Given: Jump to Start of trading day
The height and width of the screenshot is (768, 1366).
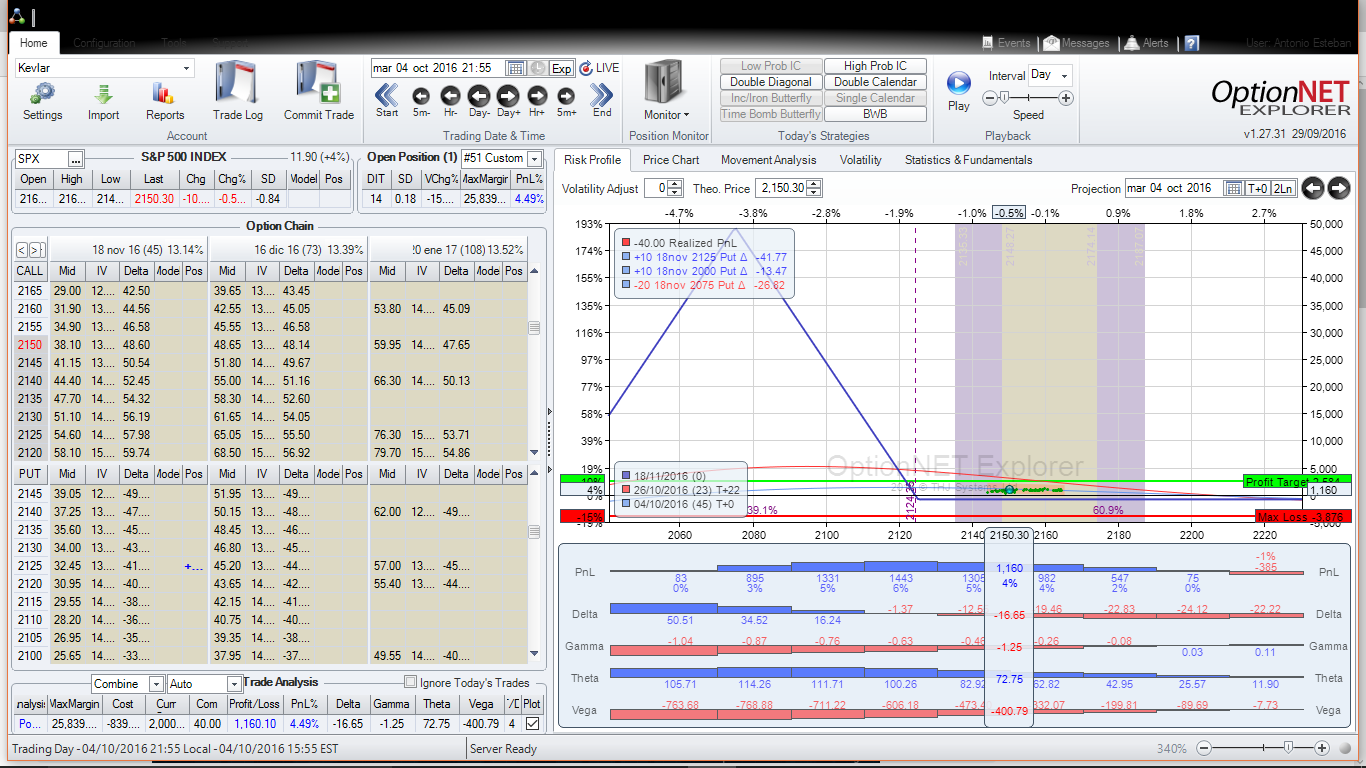Looking at the screenshot, I should 387,96.
